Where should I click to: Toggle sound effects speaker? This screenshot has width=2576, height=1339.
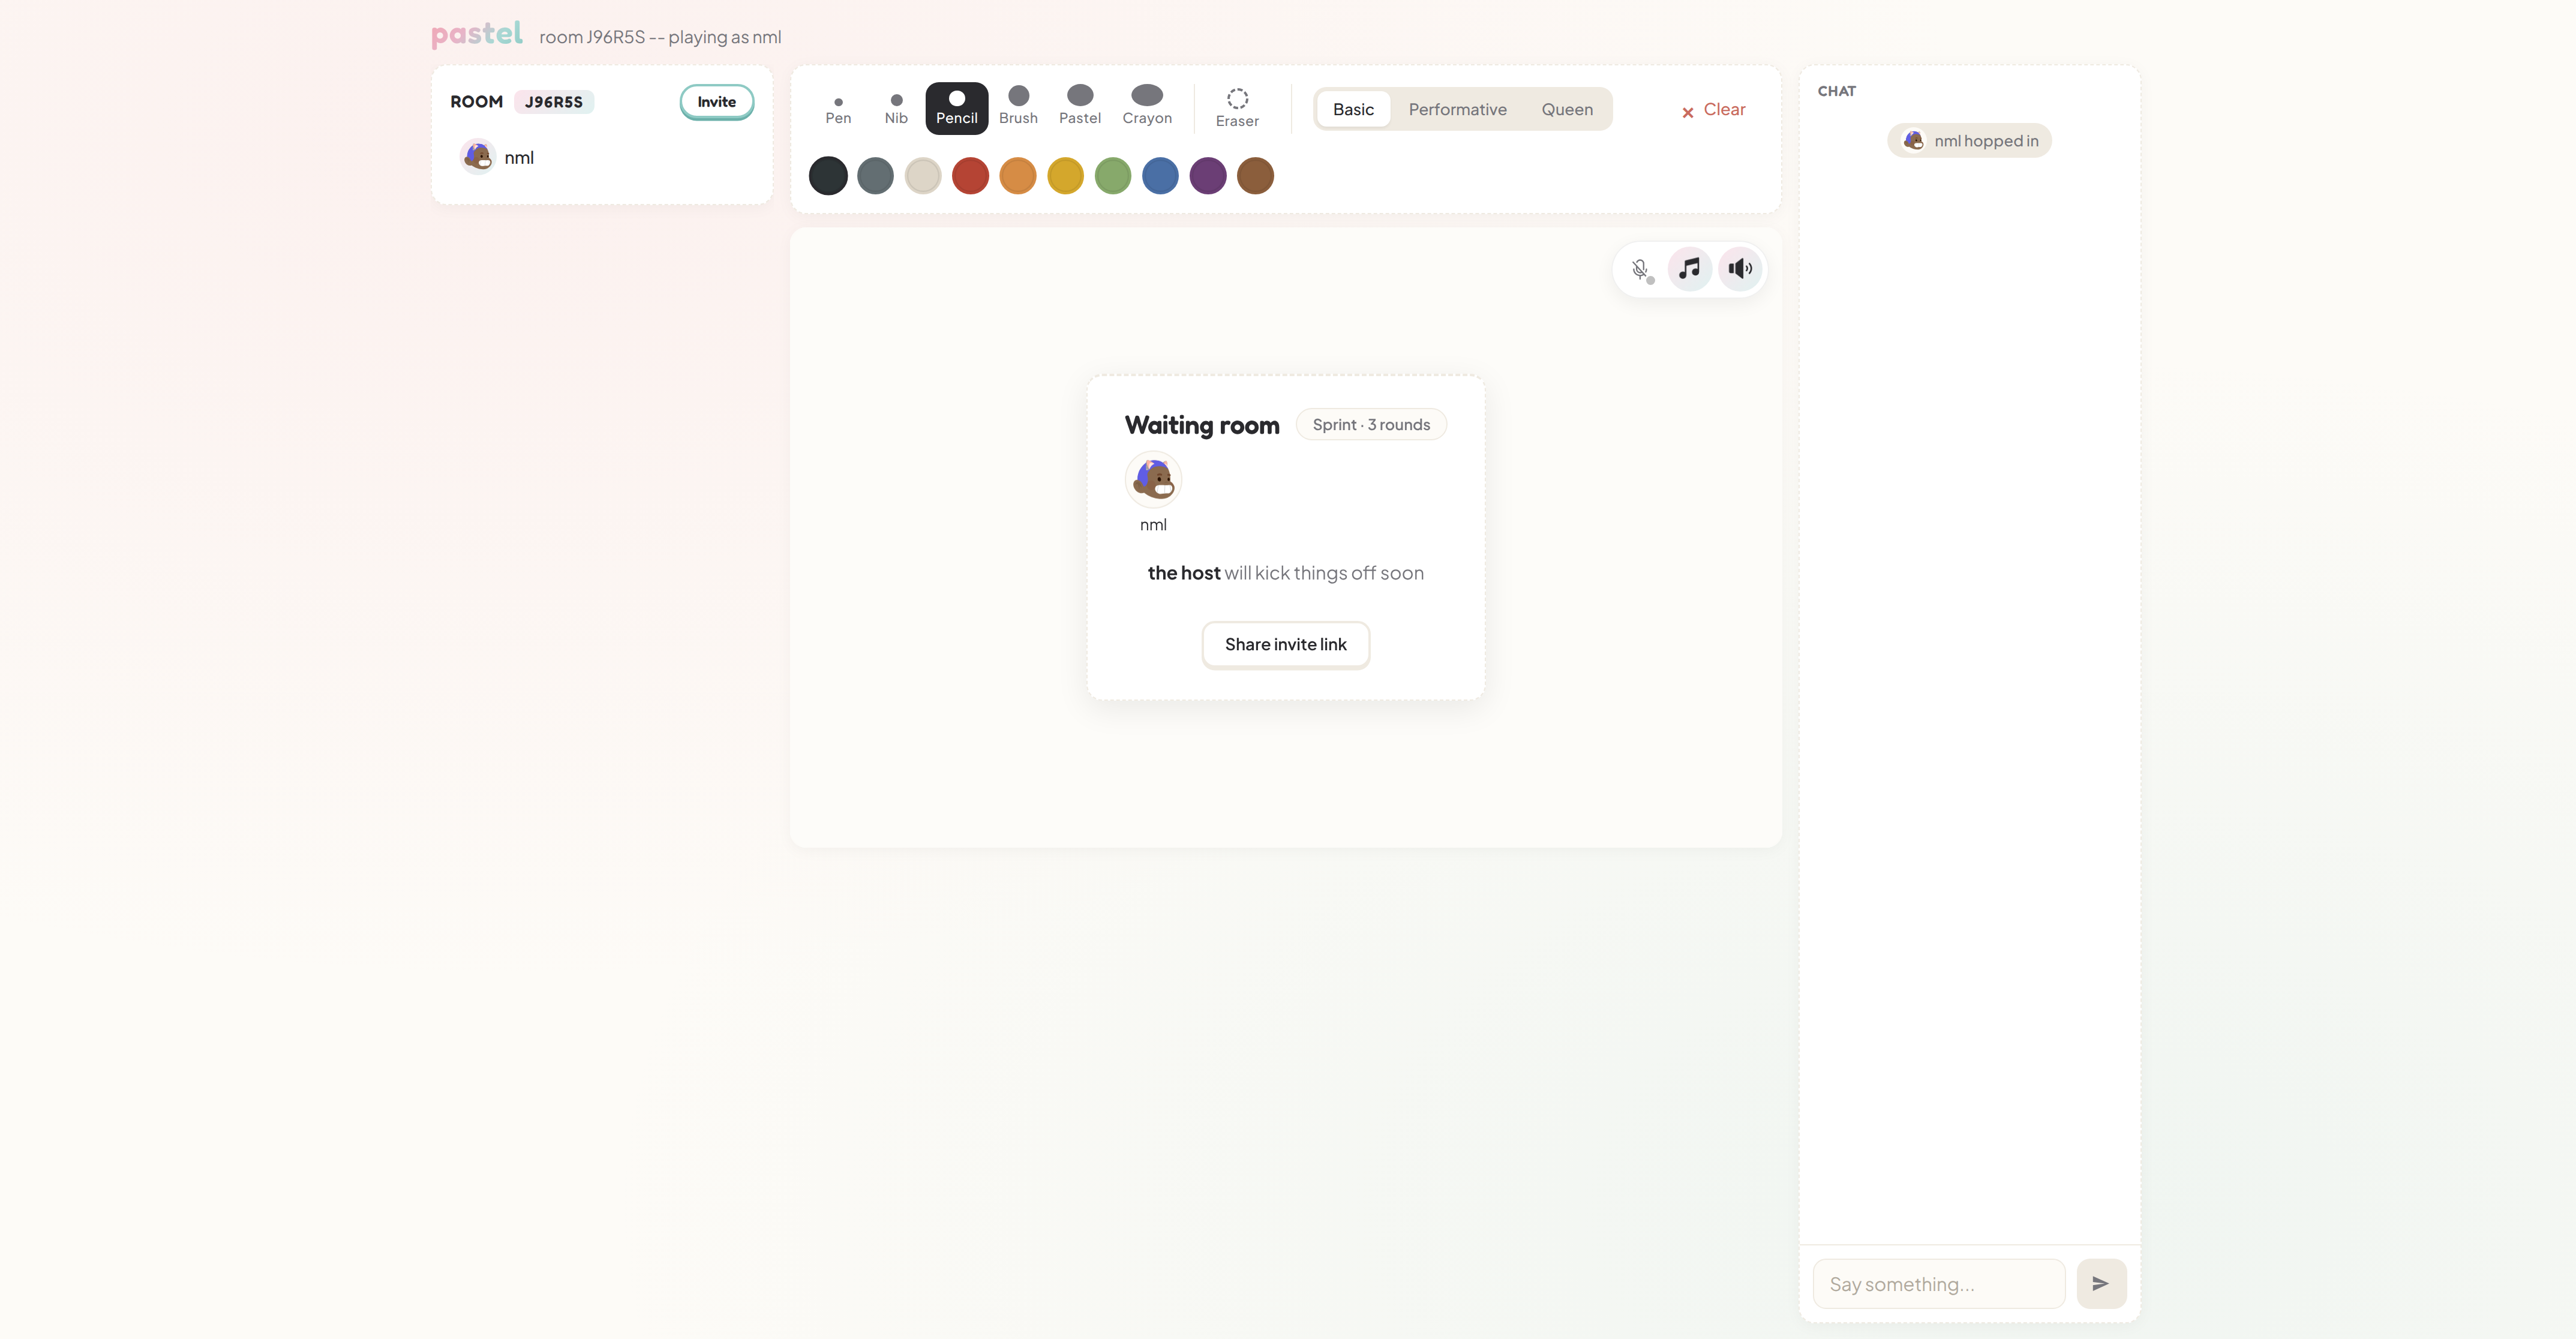[1740, 269]
